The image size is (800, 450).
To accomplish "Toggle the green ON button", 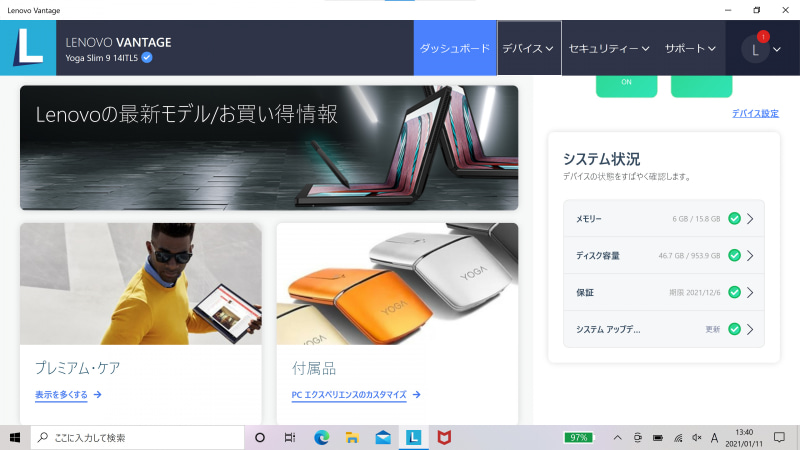I will [x=627, y=85].
